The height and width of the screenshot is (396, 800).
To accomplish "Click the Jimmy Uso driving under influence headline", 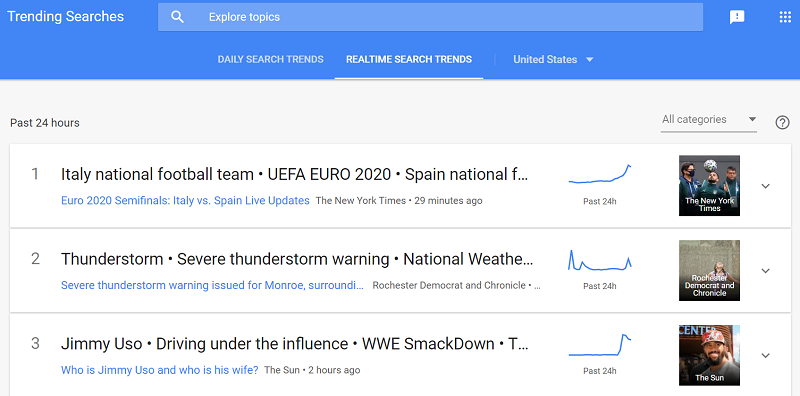I will 295,344.
